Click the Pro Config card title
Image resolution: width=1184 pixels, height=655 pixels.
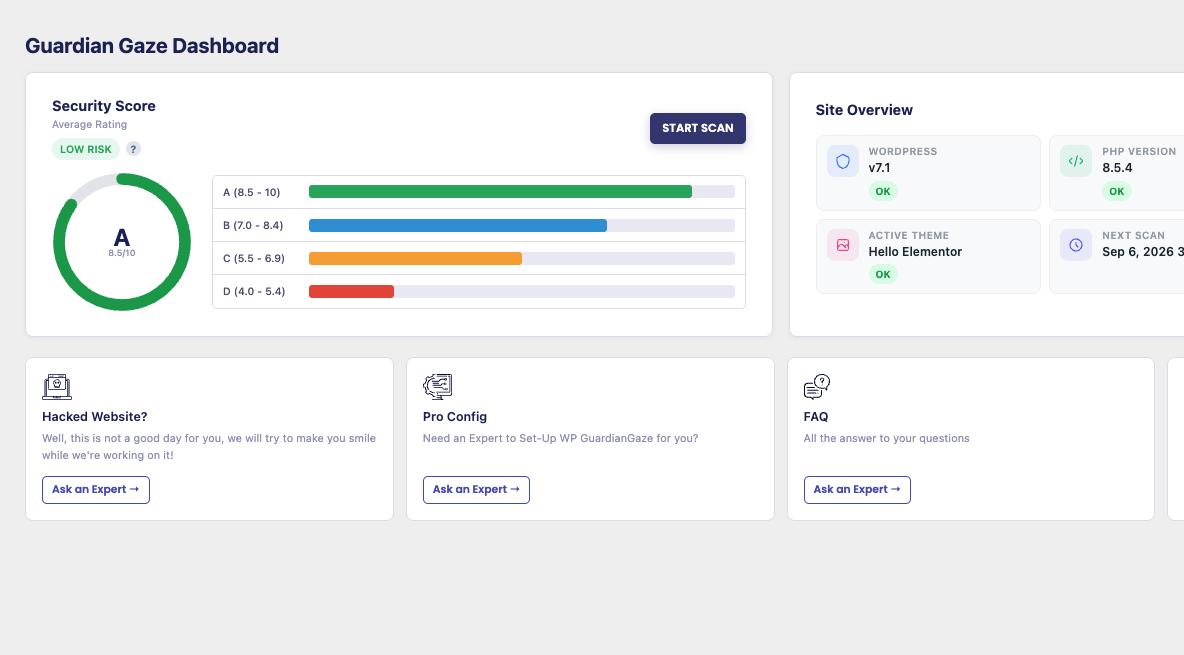point(455,416)
